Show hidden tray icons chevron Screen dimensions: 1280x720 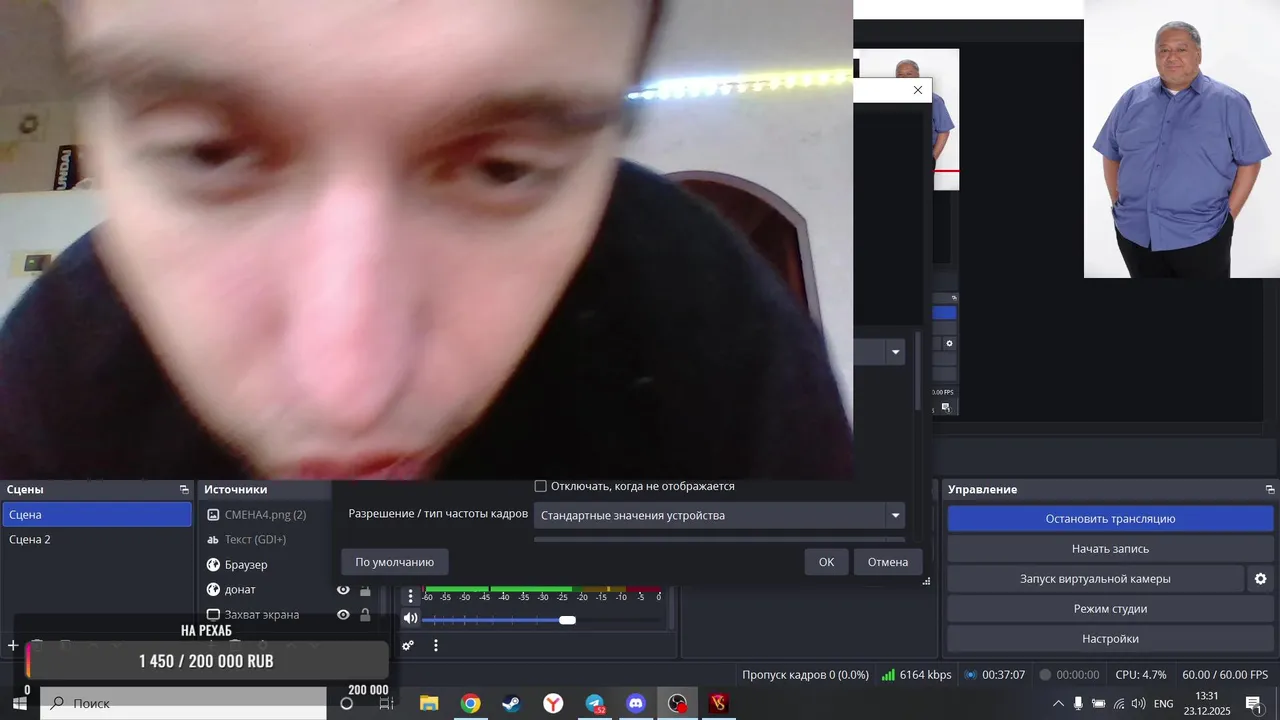pyautogui.click(x=1058, y=704)
